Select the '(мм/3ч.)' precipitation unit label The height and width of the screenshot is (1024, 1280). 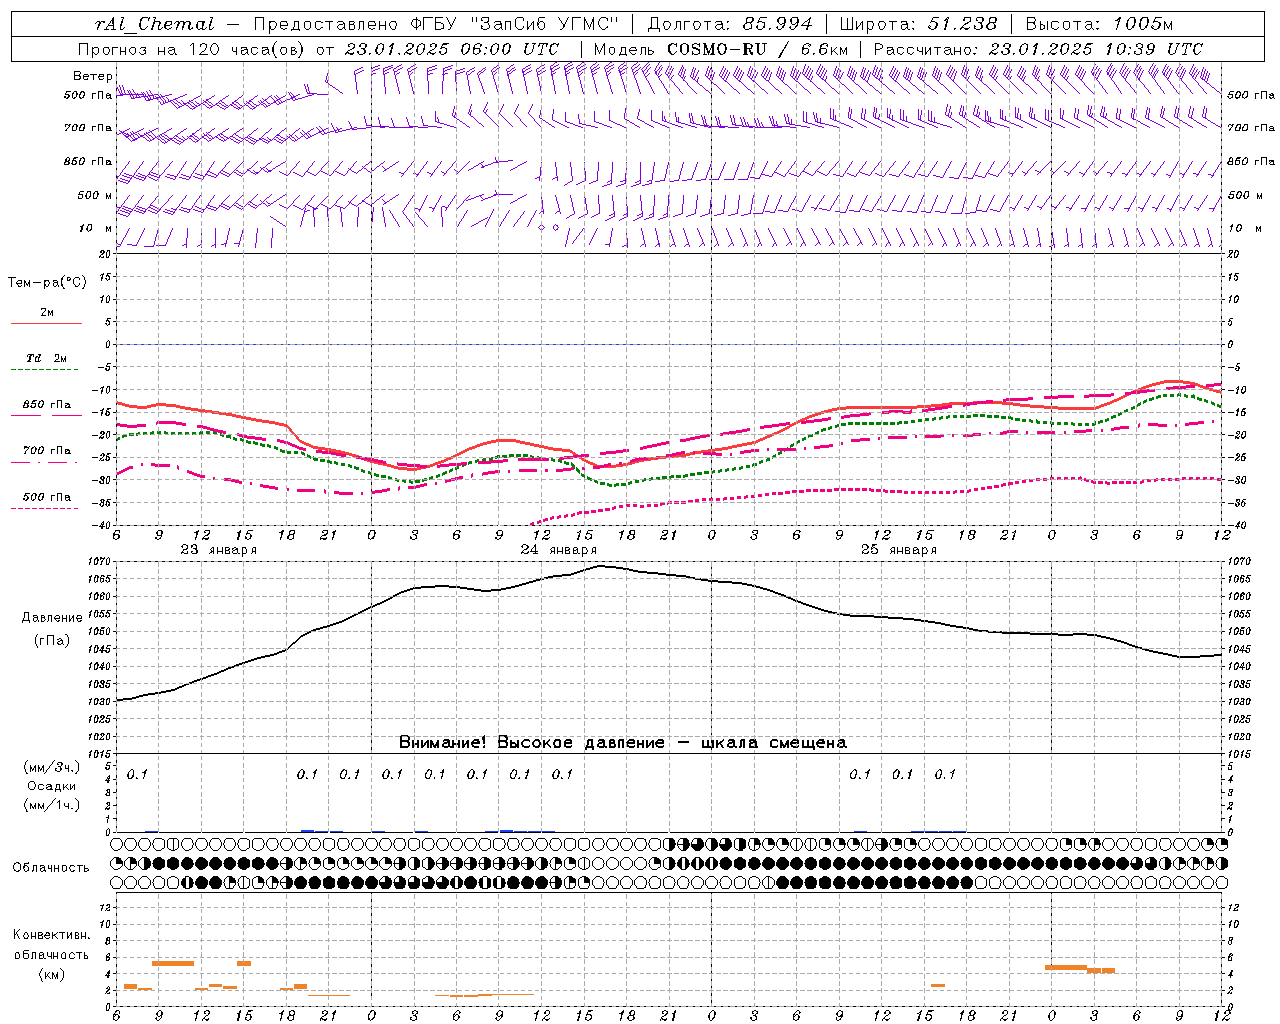pos(52,767)
